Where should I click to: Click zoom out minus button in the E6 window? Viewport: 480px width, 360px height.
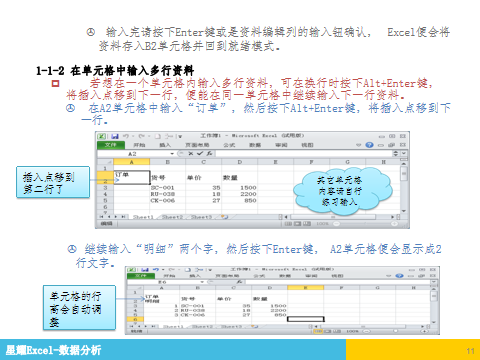click(x=366, y=331)
